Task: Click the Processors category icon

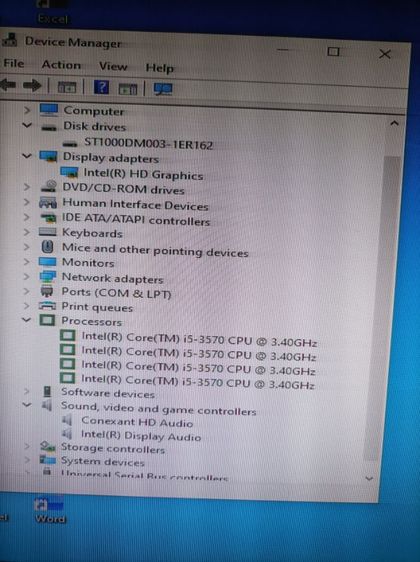Action: point(47,320)
